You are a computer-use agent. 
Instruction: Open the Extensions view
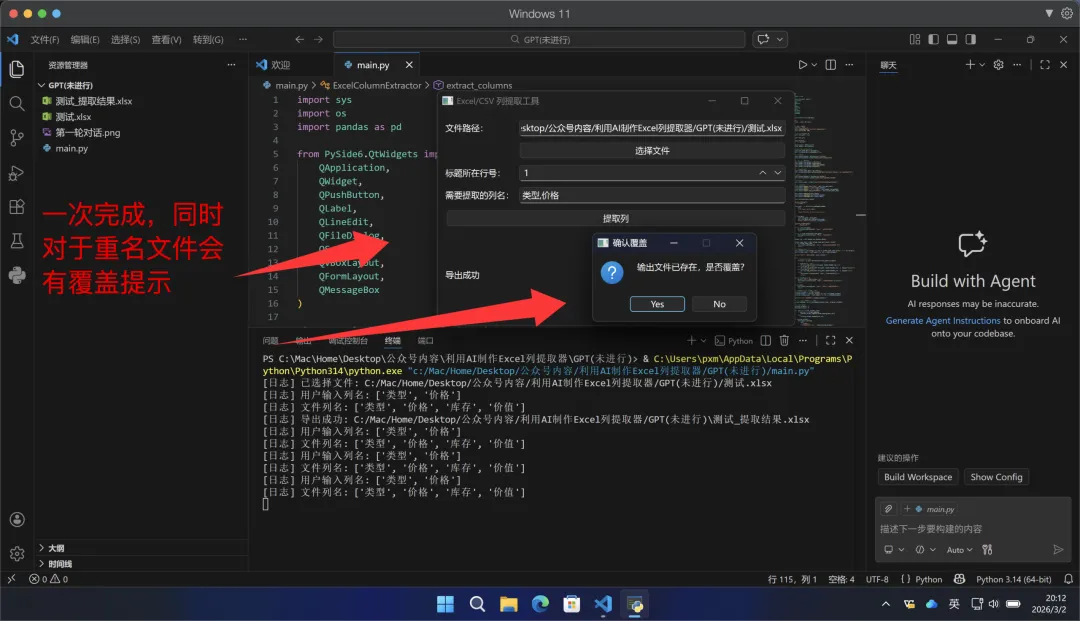pyautogui.click(x=17, y=207)
